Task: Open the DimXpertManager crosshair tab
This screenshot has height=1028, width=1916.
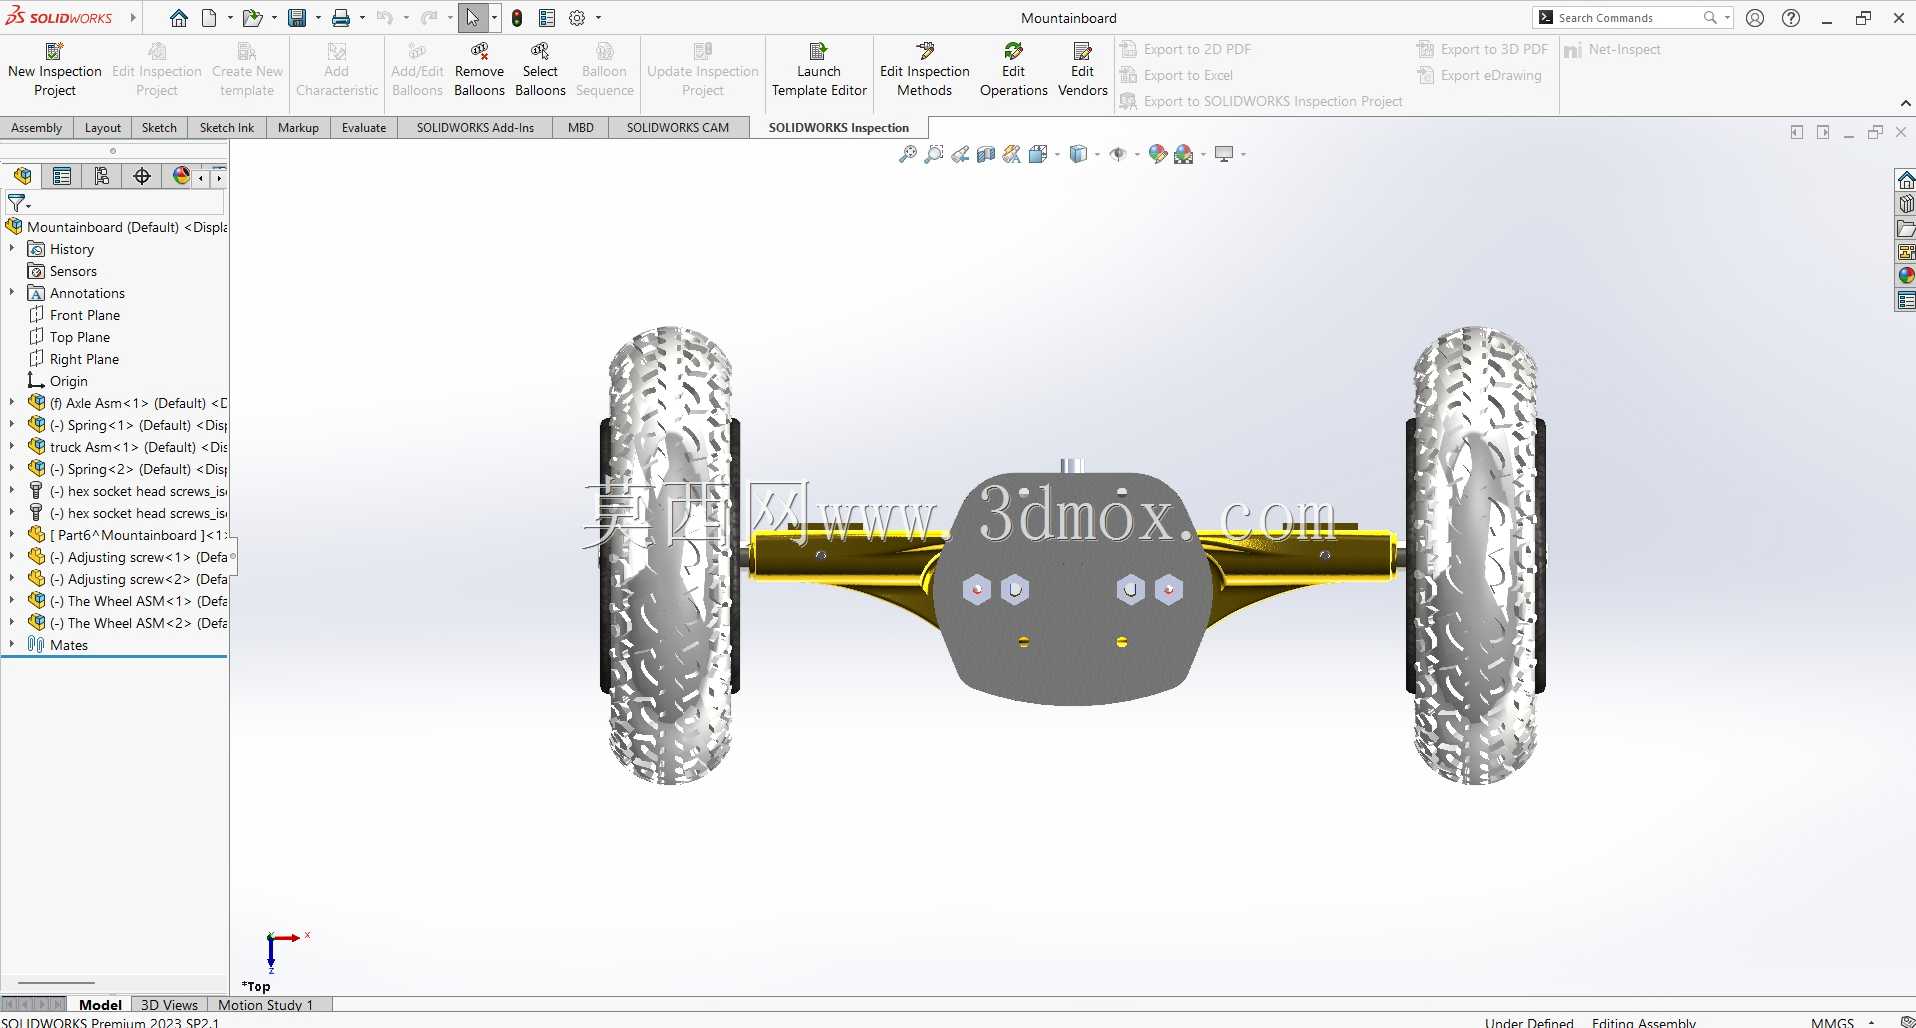Action: click(x=142, y=176)
